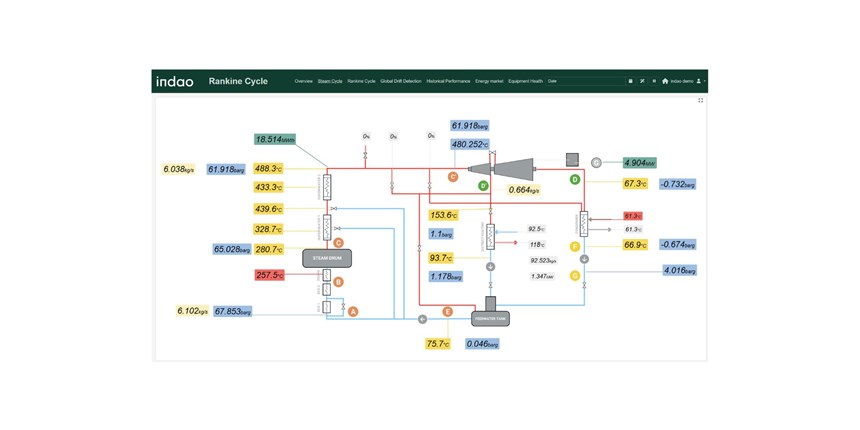Click the 18.514 MWth heat input value

[275, 140]
